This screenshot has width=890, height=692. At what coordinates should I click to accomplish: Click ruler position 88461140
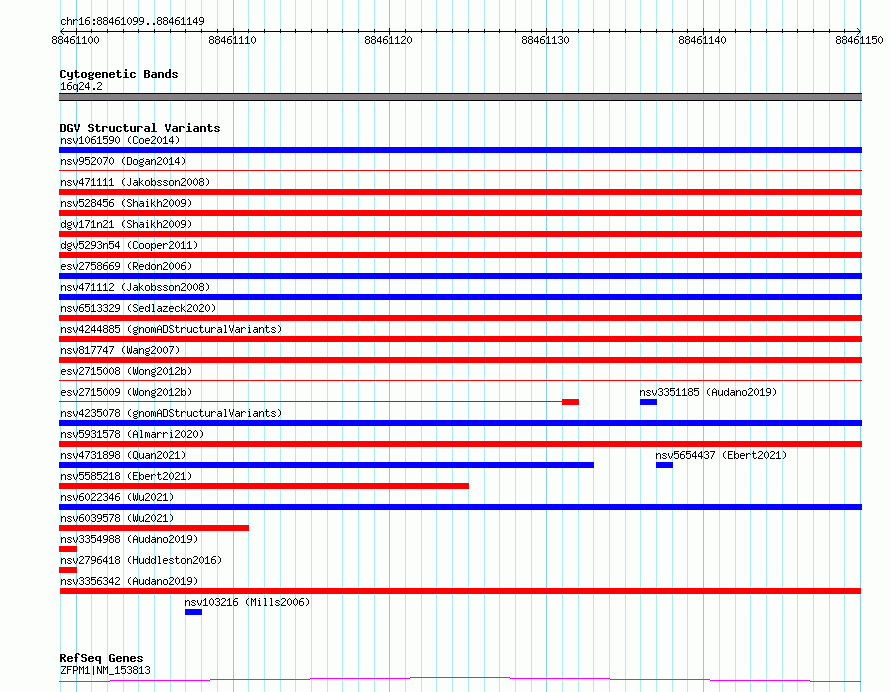[703, 40]
